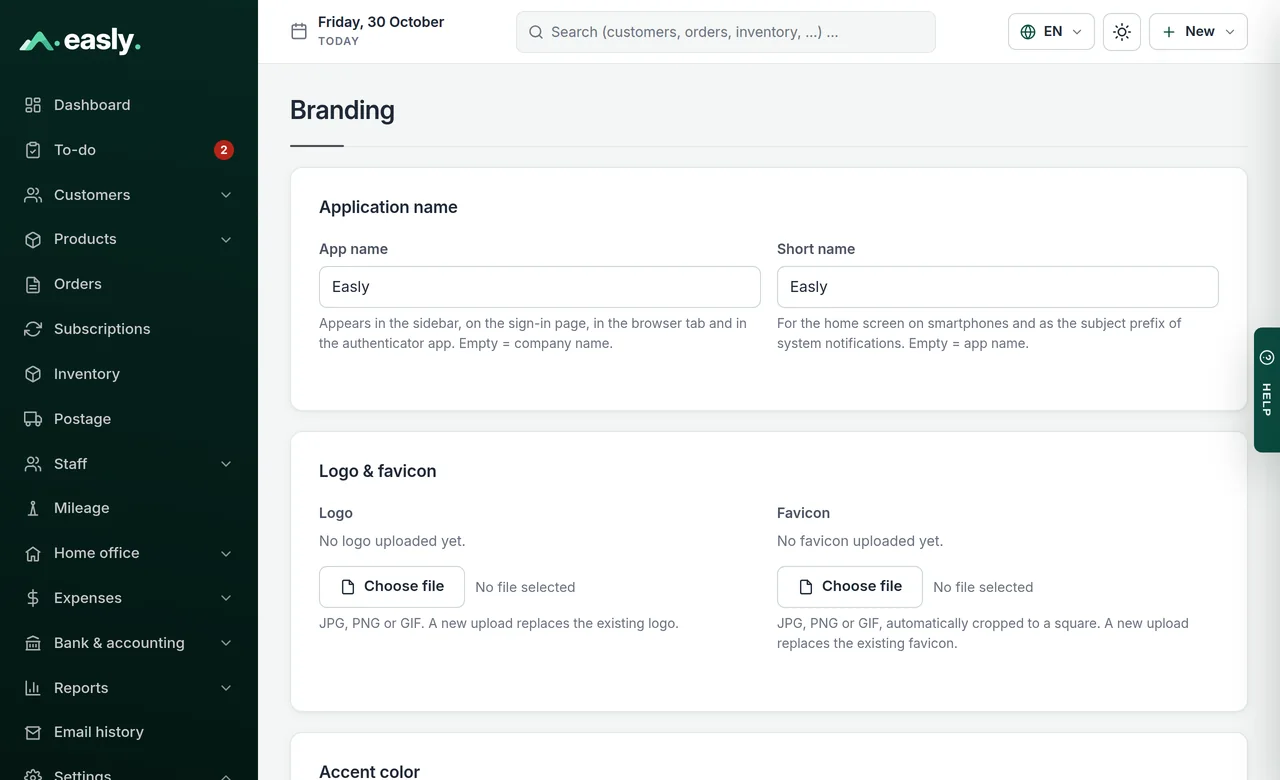Open the EN language dropdown
Viewport: 1280px width, 780px height.
(1051, 32)
